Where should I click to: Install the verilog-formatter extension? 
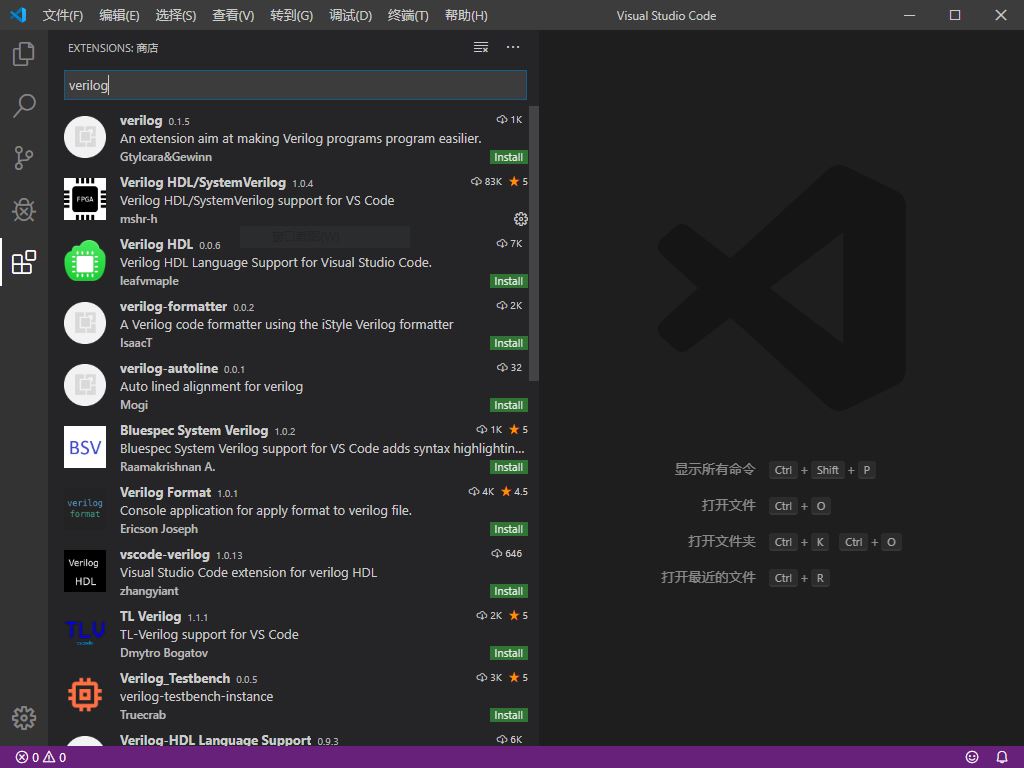(508, 343)
